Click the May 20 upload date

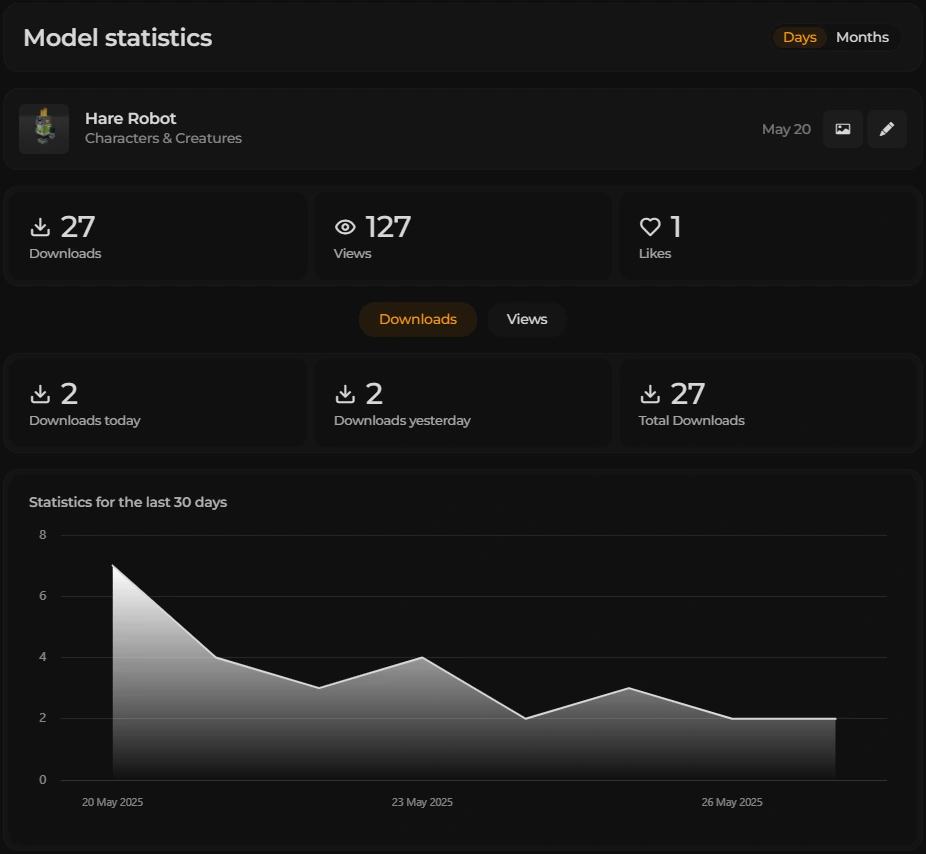click(786, 129)
